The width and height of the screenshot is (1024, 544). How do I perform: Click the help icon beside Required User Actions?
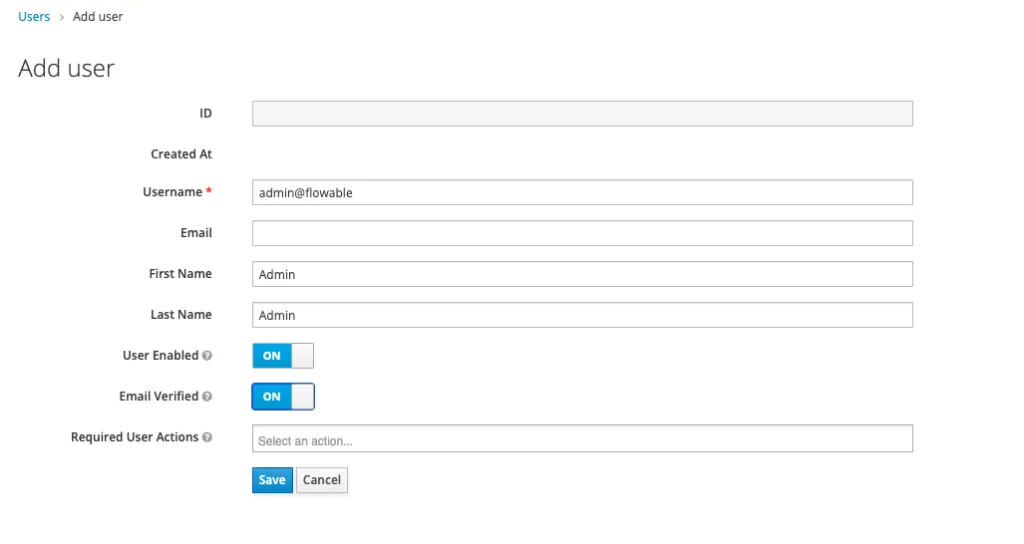(207, 438)
